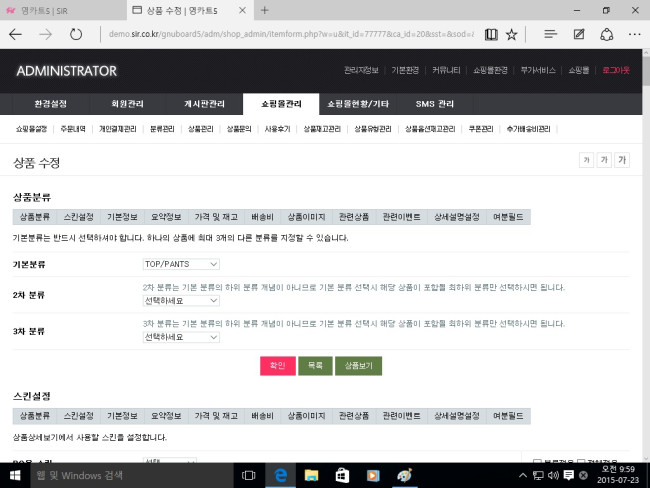Open File Explorer from the taskbar
Image resolution: width=650 pixels, height=488 pixels.
(311, 474)
